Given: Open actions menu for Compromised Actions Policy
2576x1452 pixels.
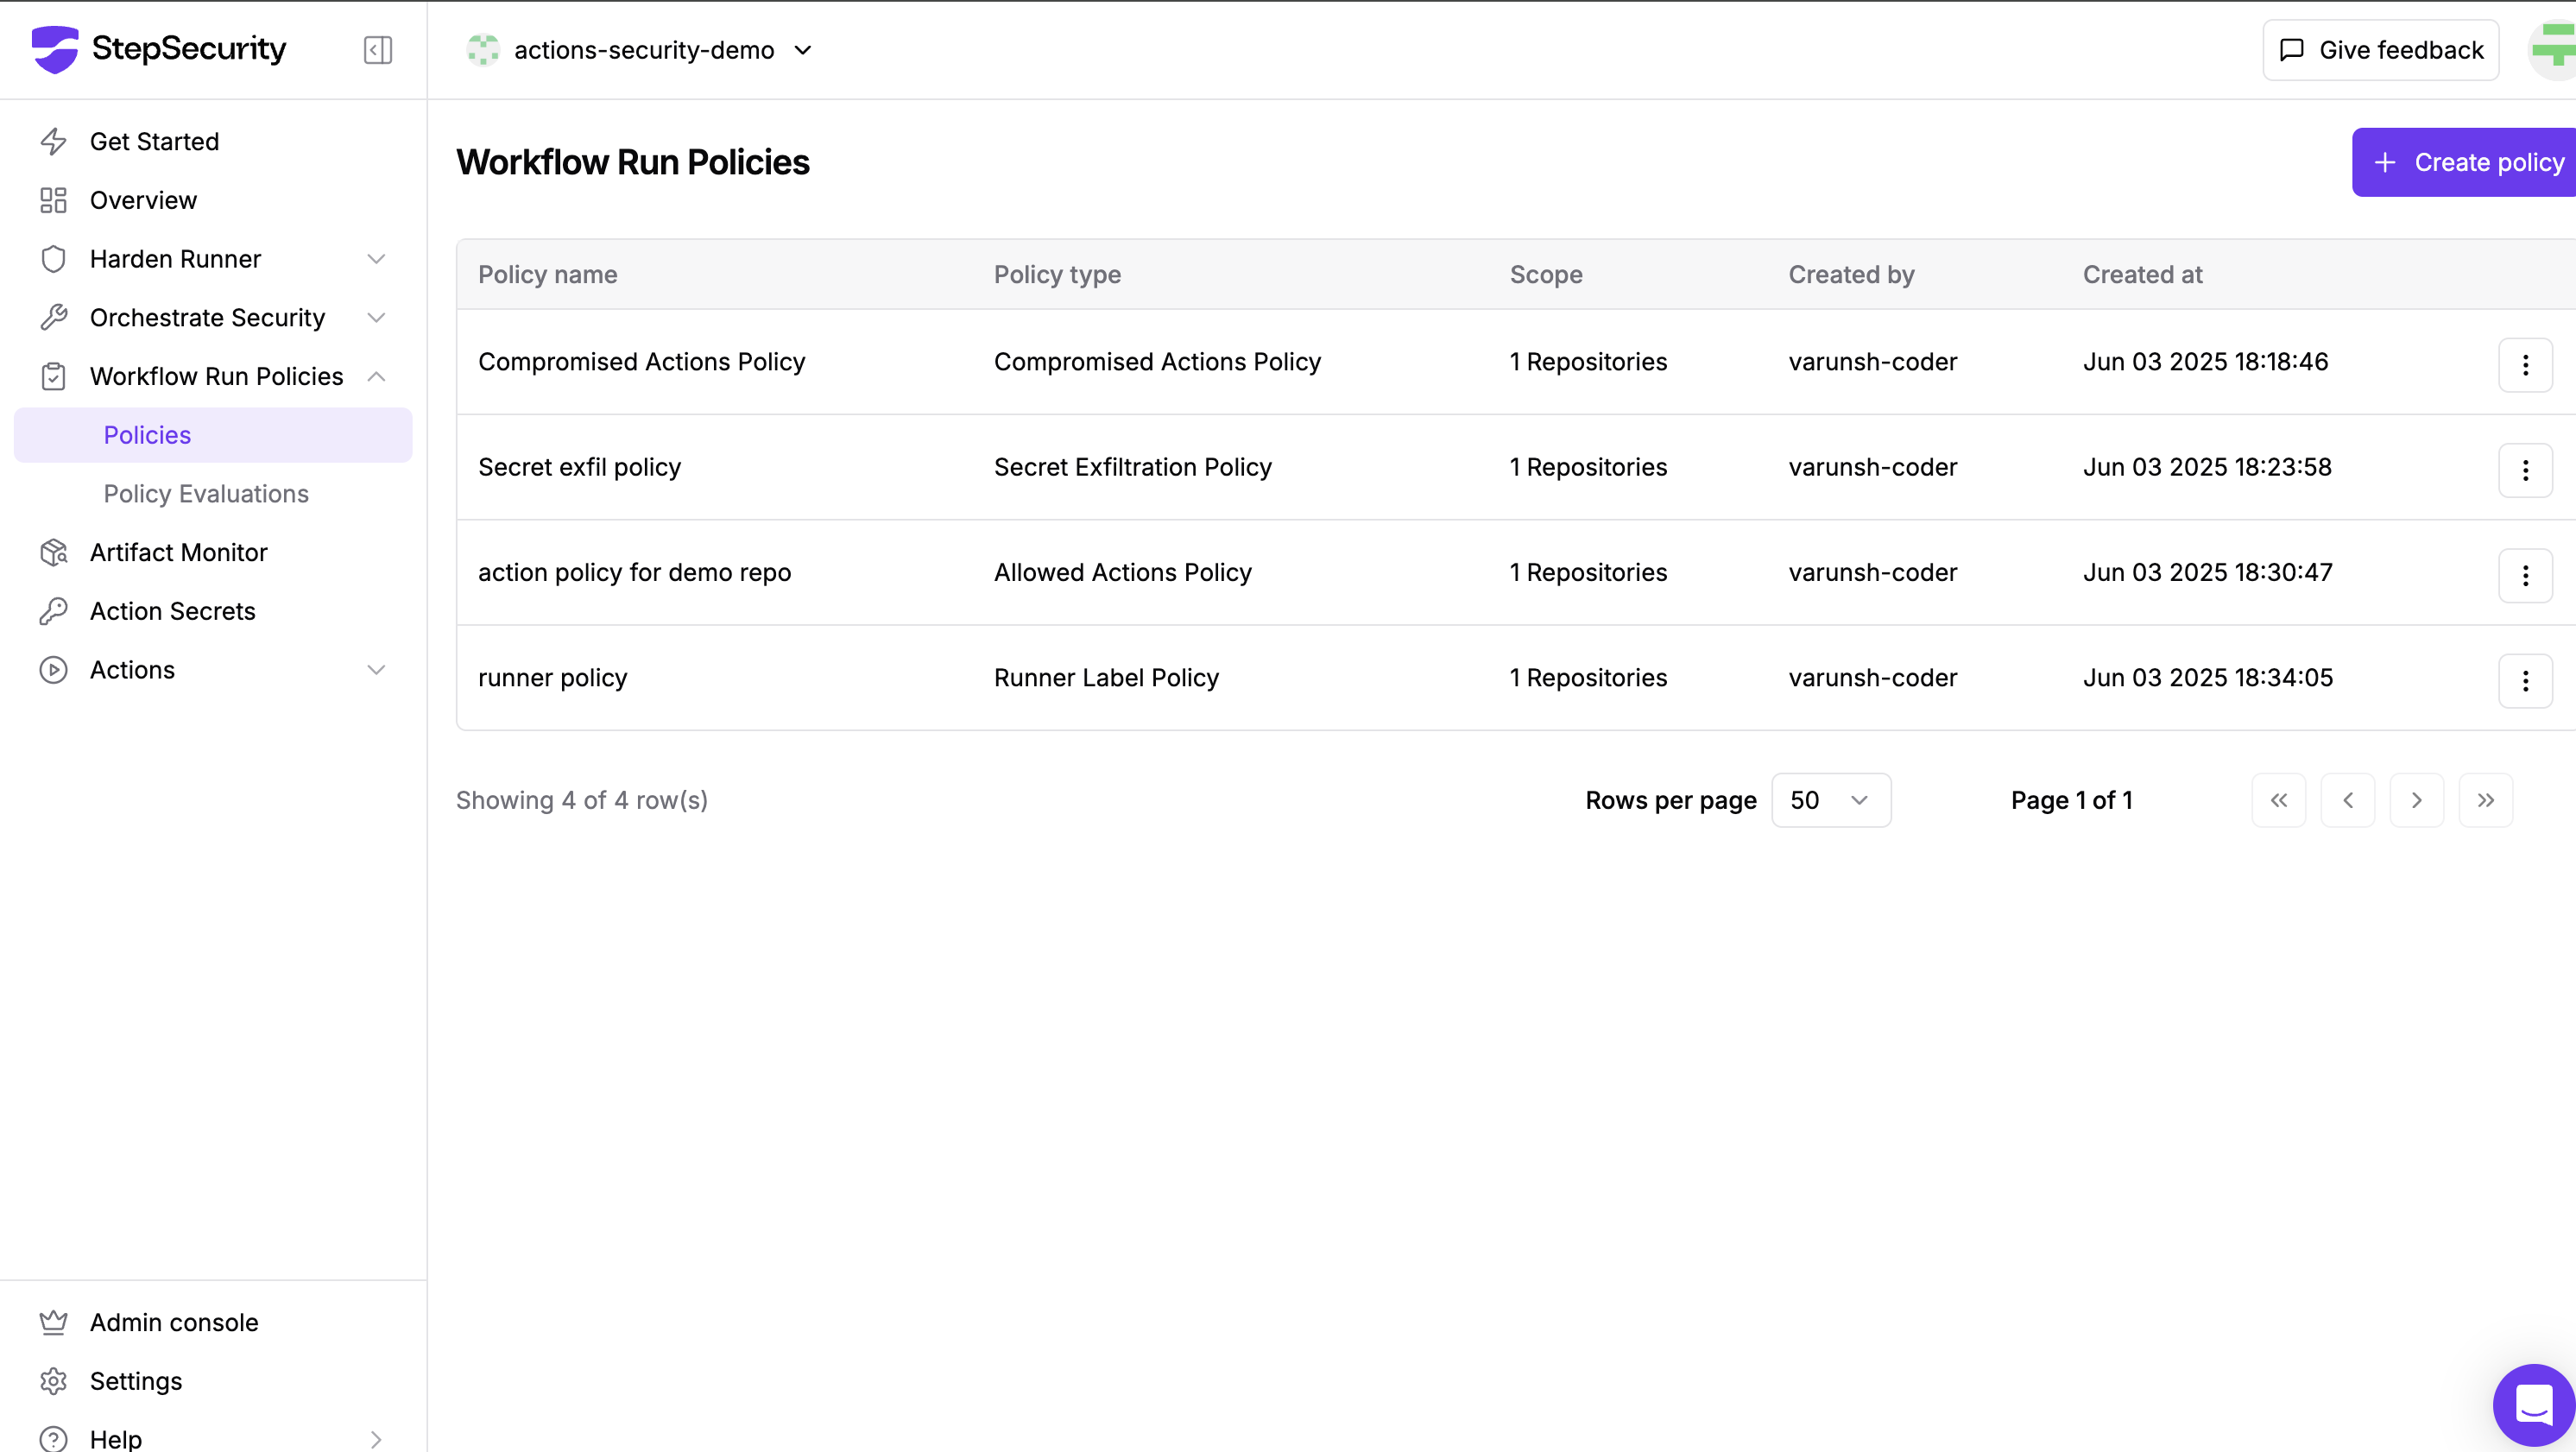Looking at the screenshot, I should pos(2524,364).
